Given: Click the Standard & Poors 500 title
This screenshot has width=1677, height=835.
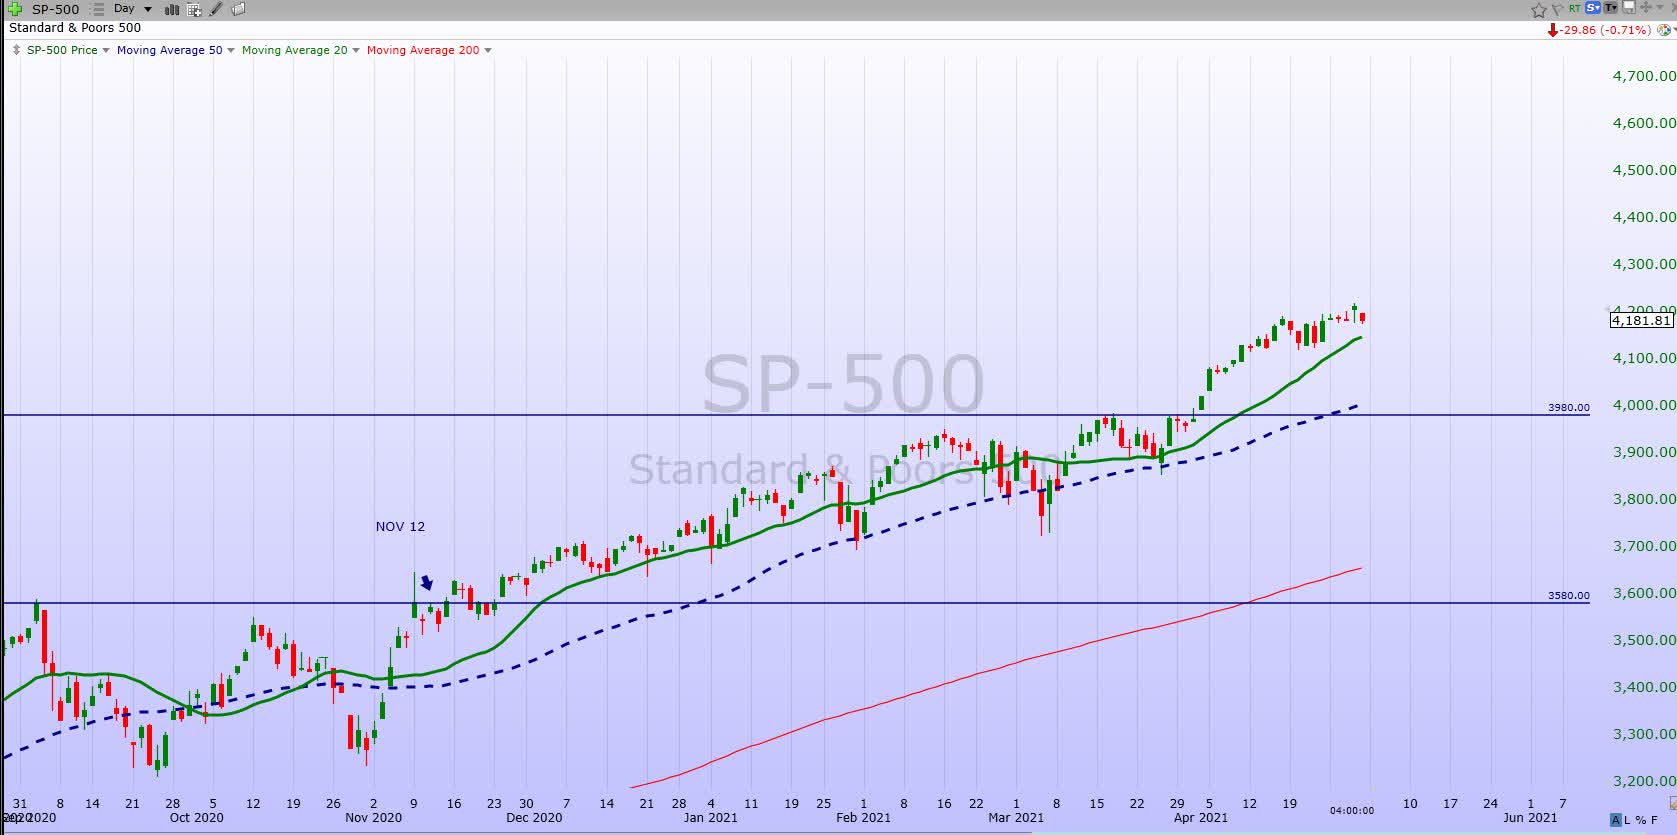Looking at the screenshot, I should coord(75,28).
